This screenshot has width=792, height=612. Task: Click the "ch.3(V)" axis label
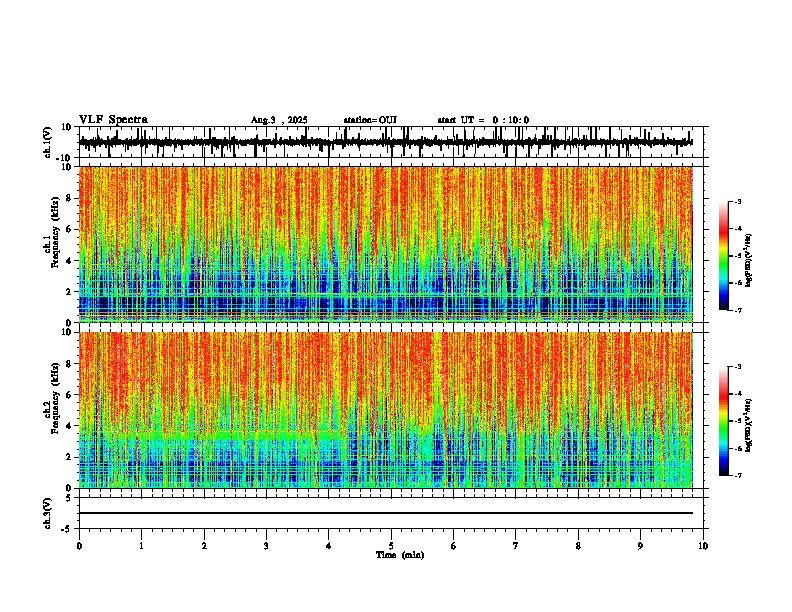tap(48, 513)
